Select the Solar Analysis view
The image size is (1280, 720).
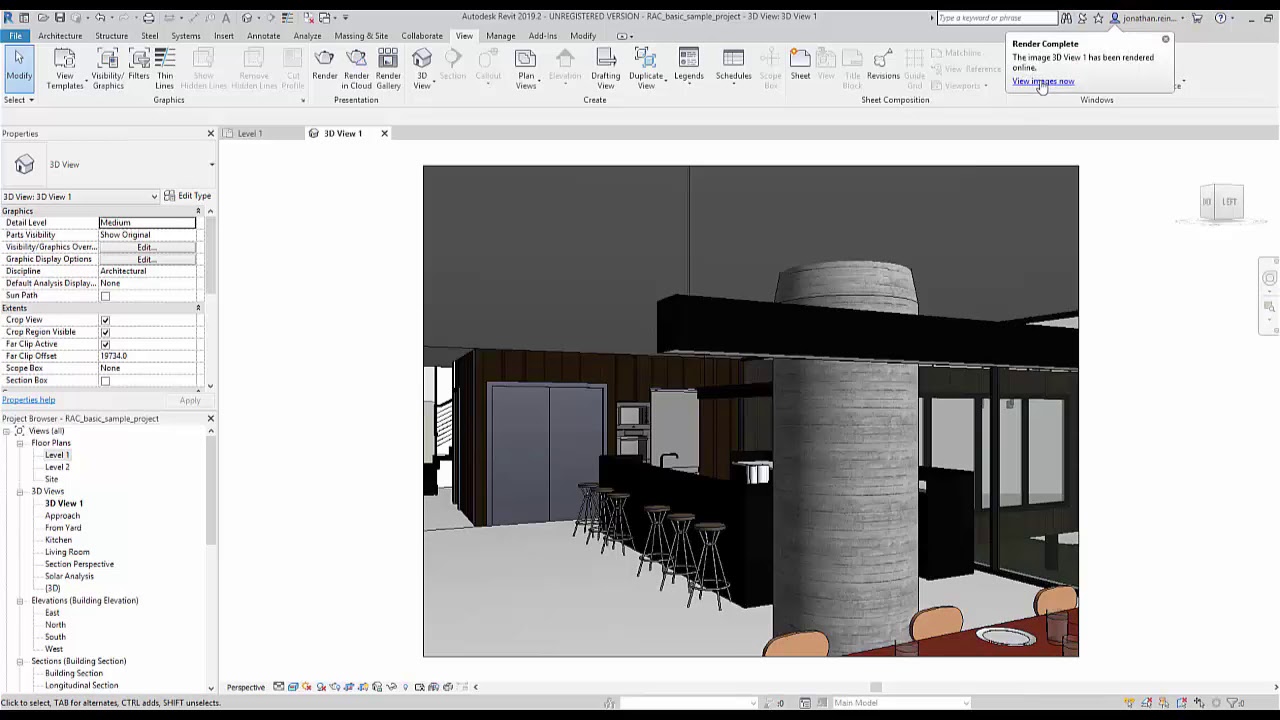69,576
